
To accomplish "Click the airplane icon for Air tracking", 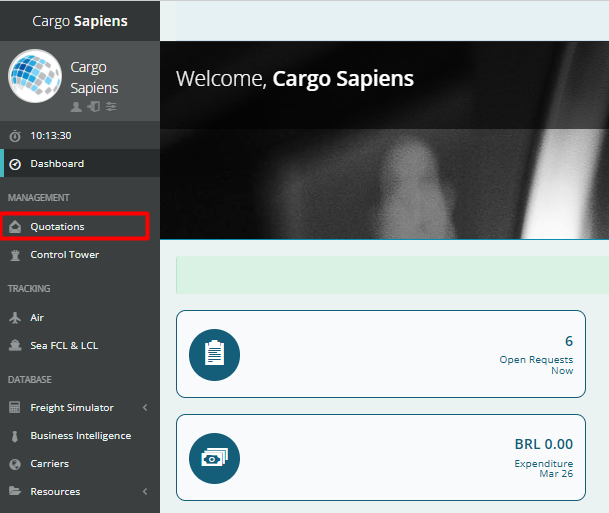I will (14, 318).
